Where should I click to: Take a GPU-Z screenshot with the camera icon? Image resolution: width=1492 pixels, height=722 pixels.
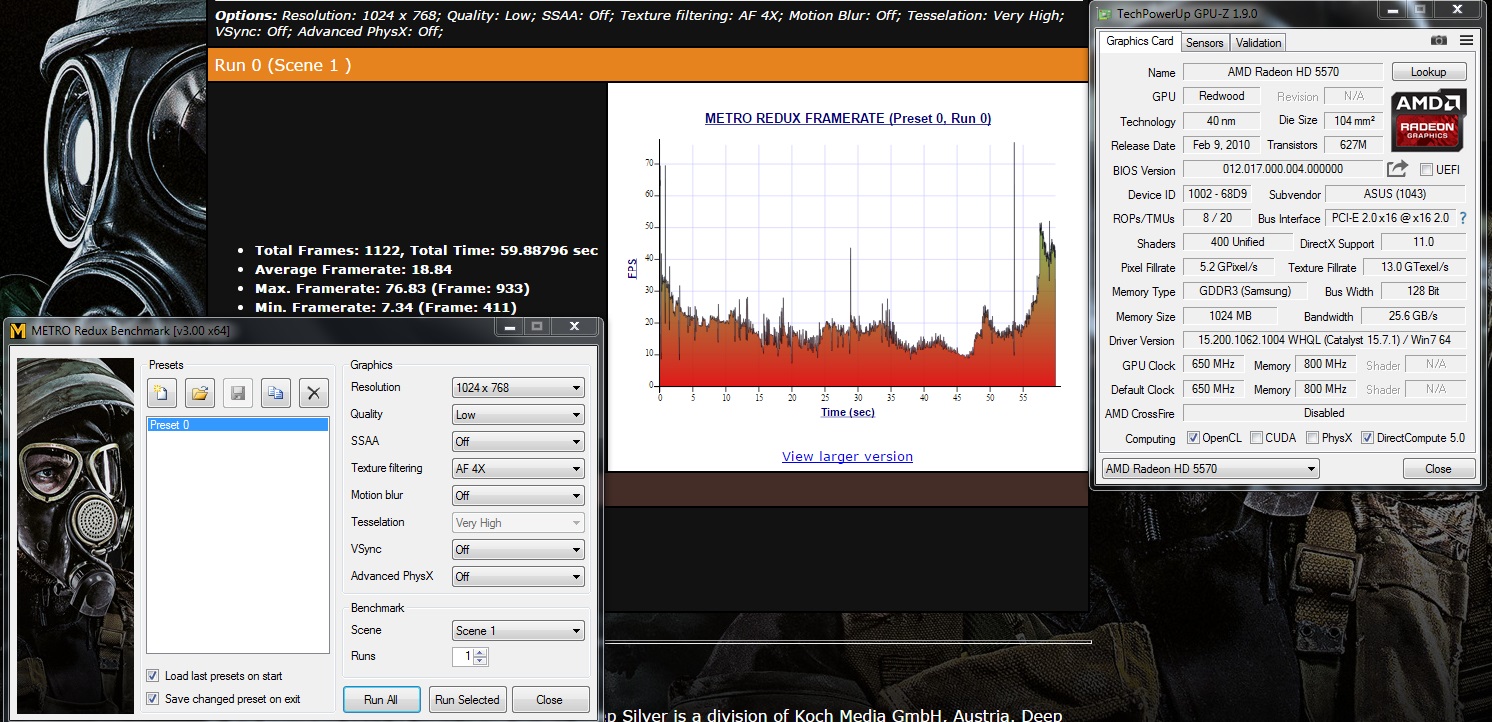pyautogui.click(x=1439, y=41)
